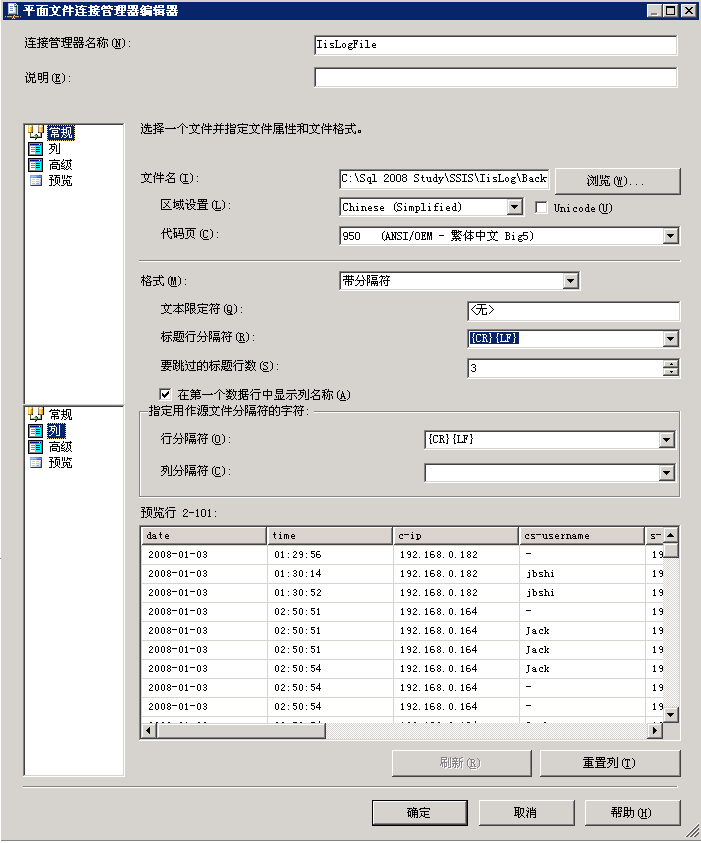Click the selected 列 icon in lower list
Viewport: 701px width, 843px height.
pos(35,431)
